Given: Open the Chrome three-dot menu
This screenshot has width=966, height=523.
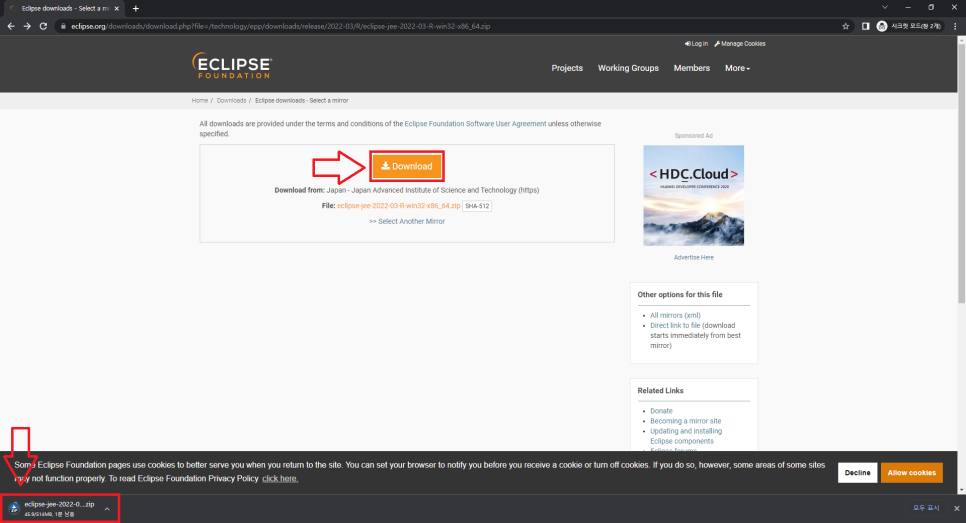Looking at the screenshot, I should coord(955,26).
